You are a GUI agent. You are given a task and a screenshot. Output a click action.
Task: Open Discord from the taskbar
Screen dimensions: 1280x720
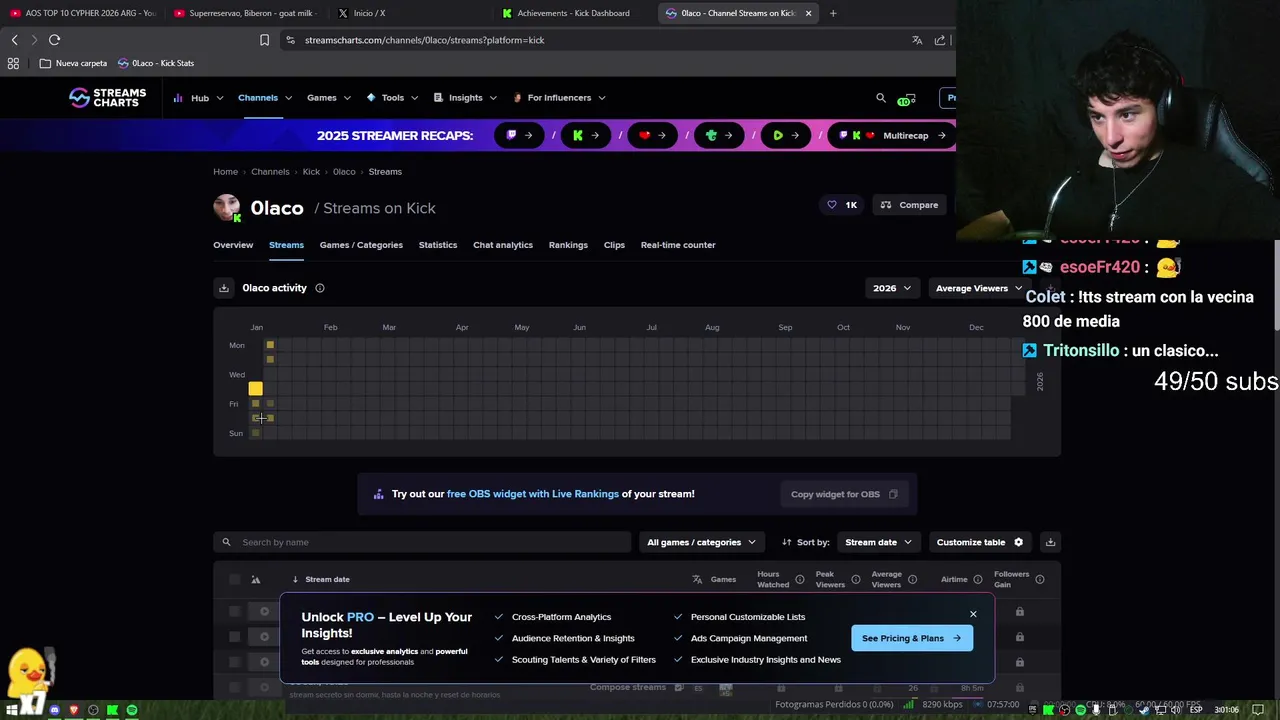pyautogui.click(x=54, y=710)
